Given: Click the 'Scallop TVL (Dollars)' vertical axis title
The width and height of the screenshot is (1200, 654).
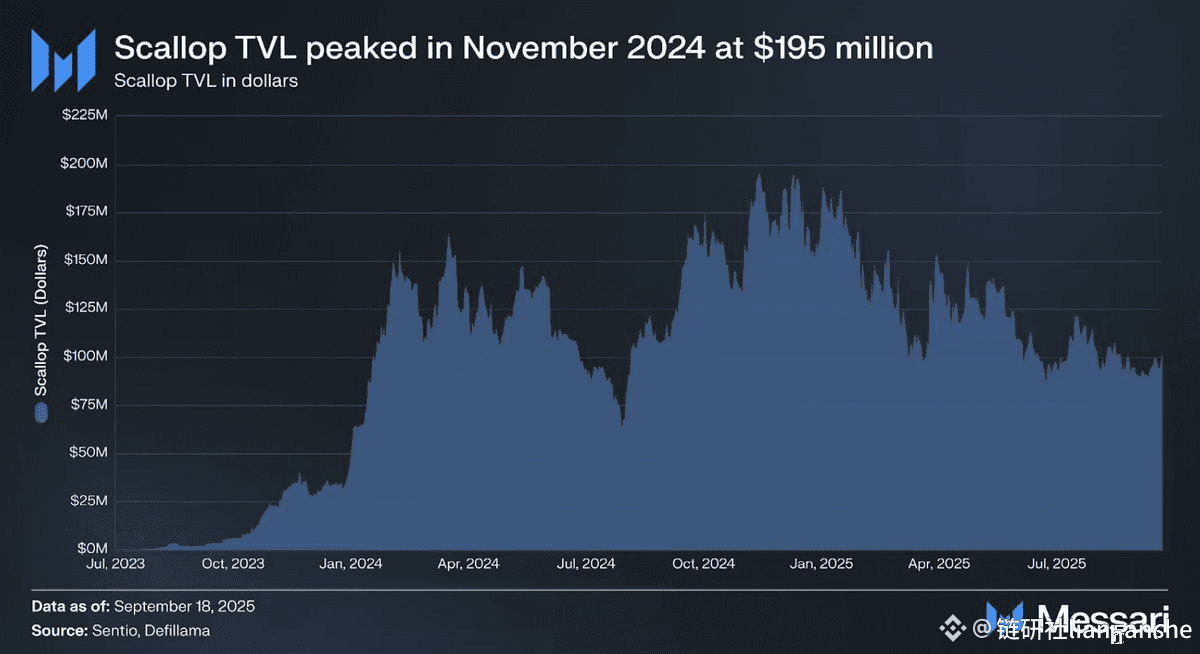Looking at the screenshot, I should 41,319.
